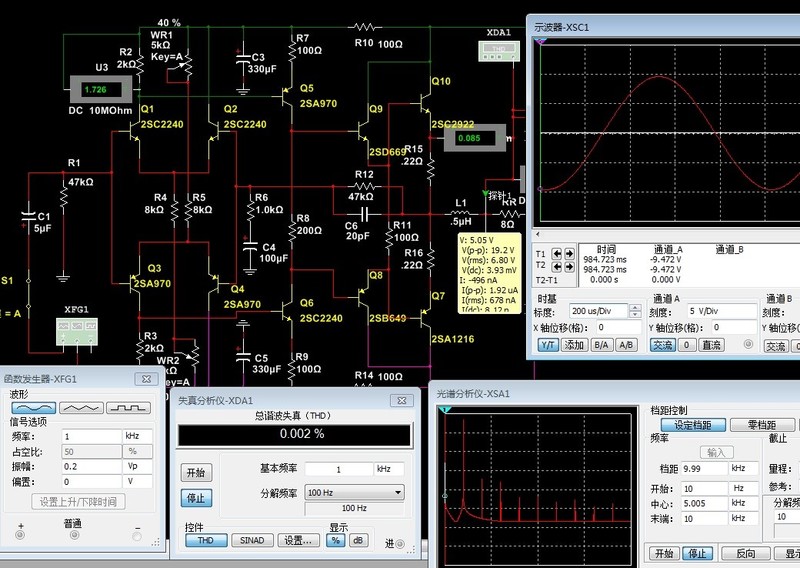Select the square waveform button
This screenshot has height=568, width=800.
point(129,408)
